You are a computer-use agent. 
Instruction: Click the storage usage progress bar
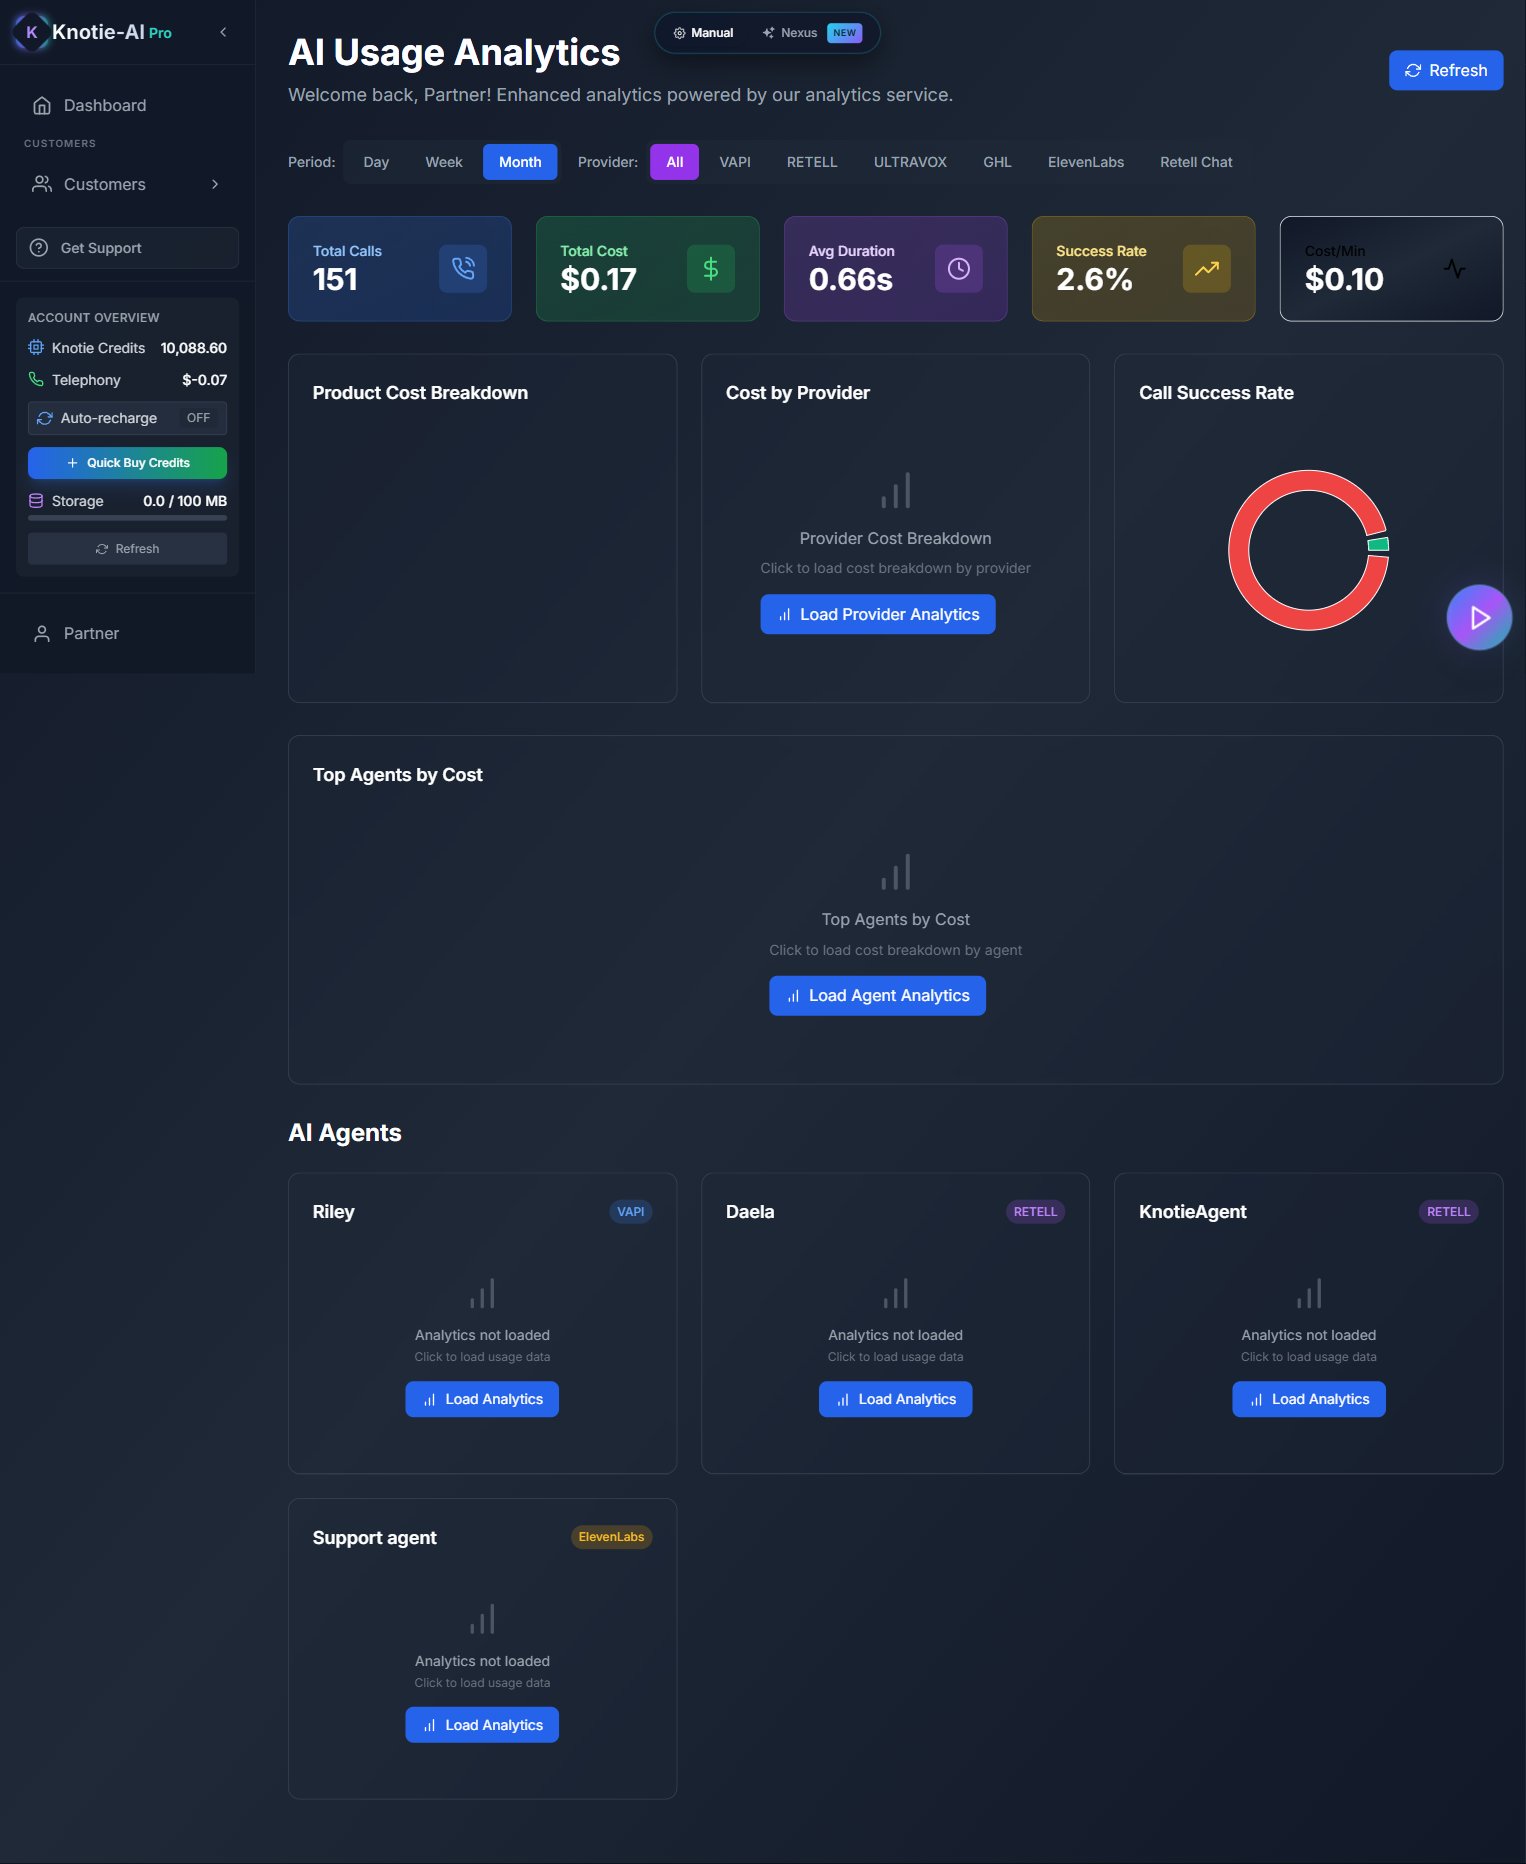point(127,518)
